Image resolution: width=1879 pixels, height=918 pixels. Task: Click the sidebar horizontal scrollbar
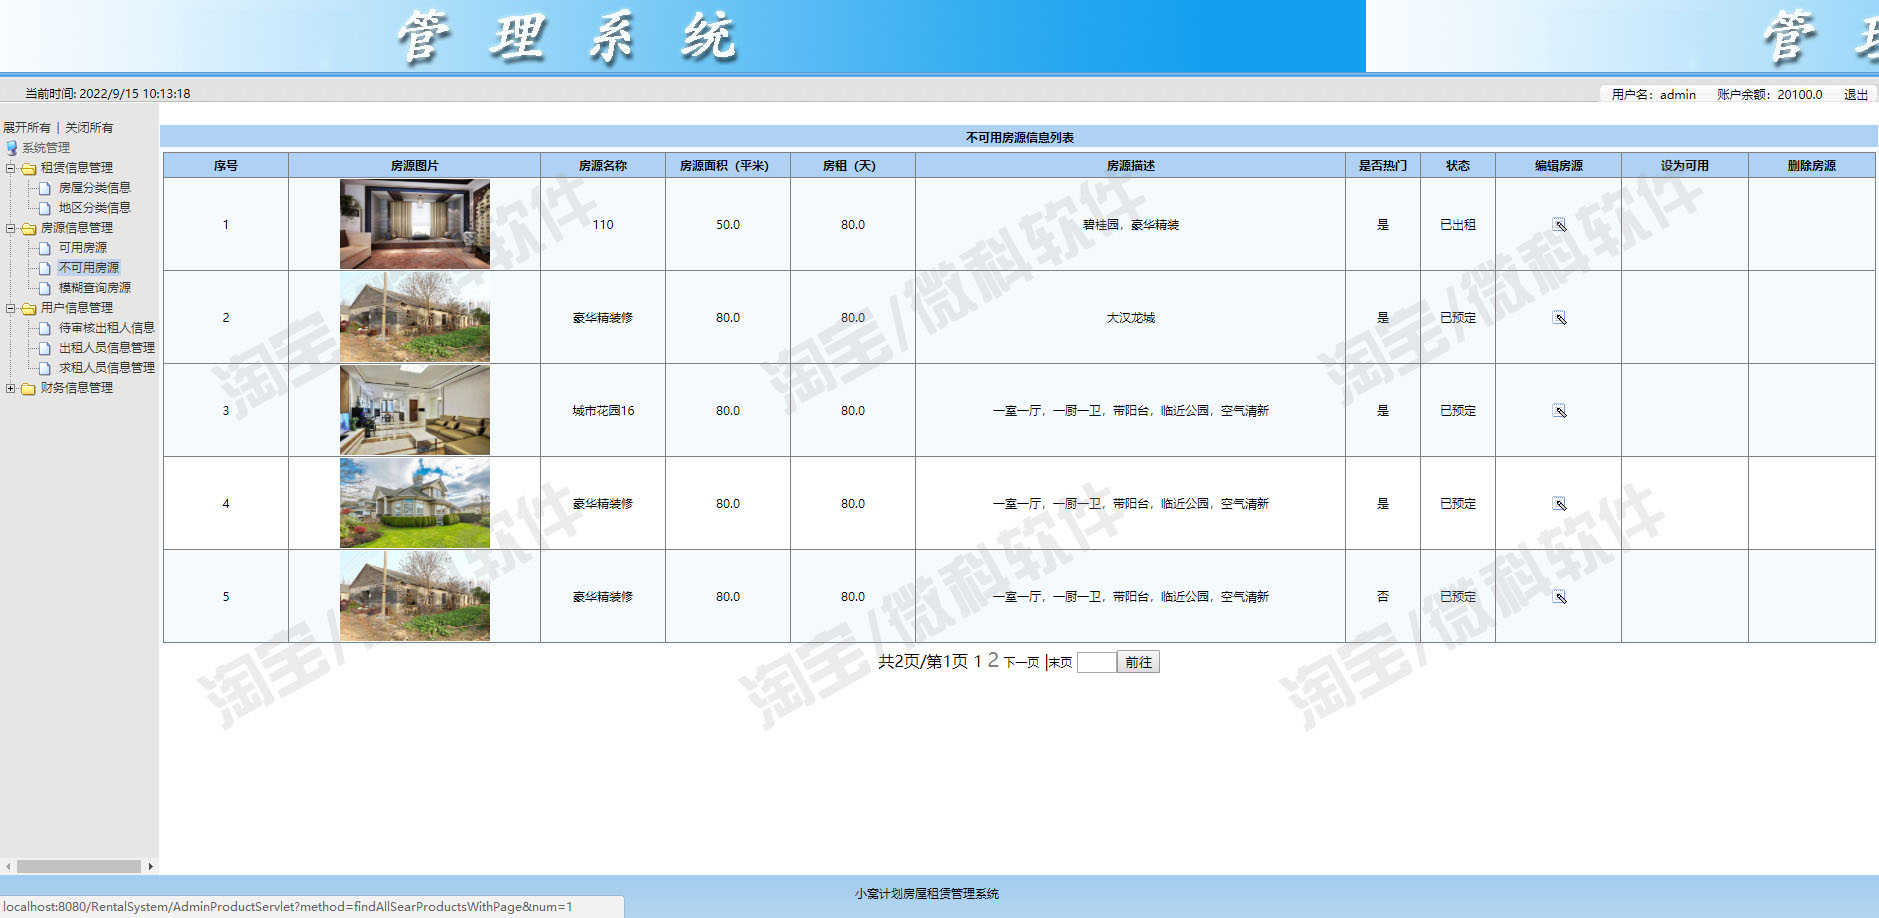click(79, 866)
